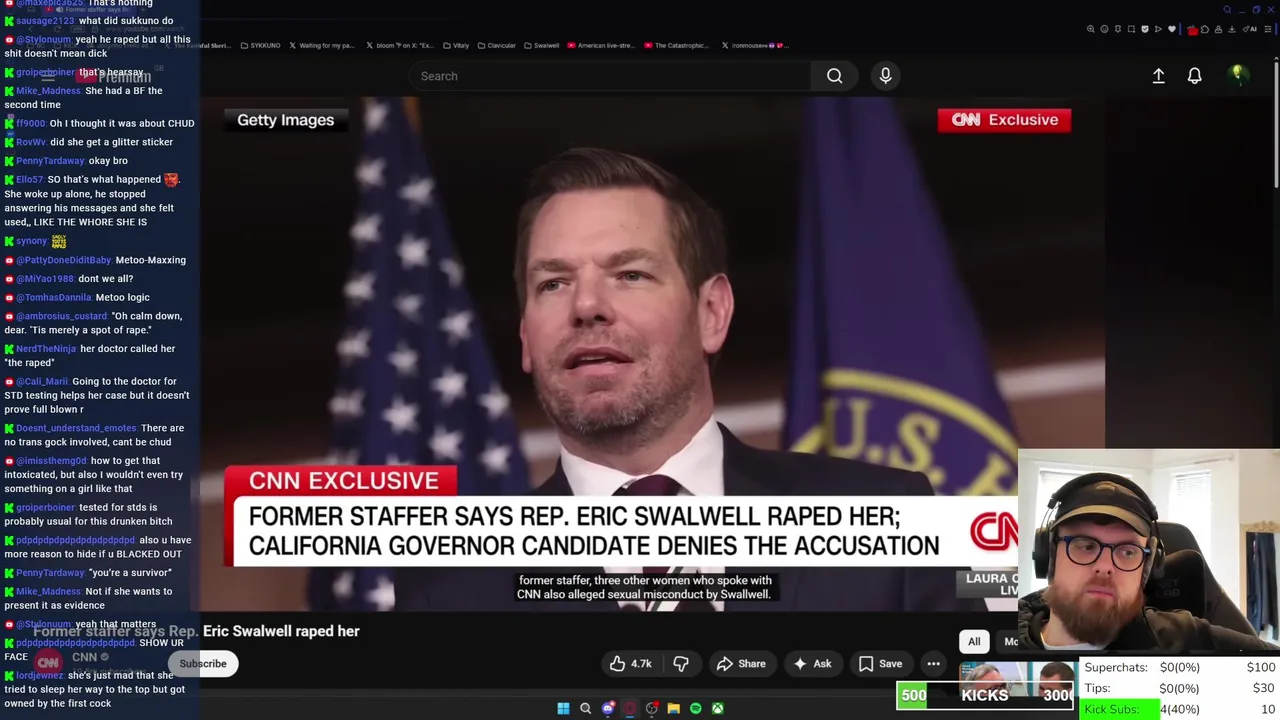The width and height of the screenshot is (1280, 720).
Task: Activate voice search microphone icon
Action: (885, 76)
